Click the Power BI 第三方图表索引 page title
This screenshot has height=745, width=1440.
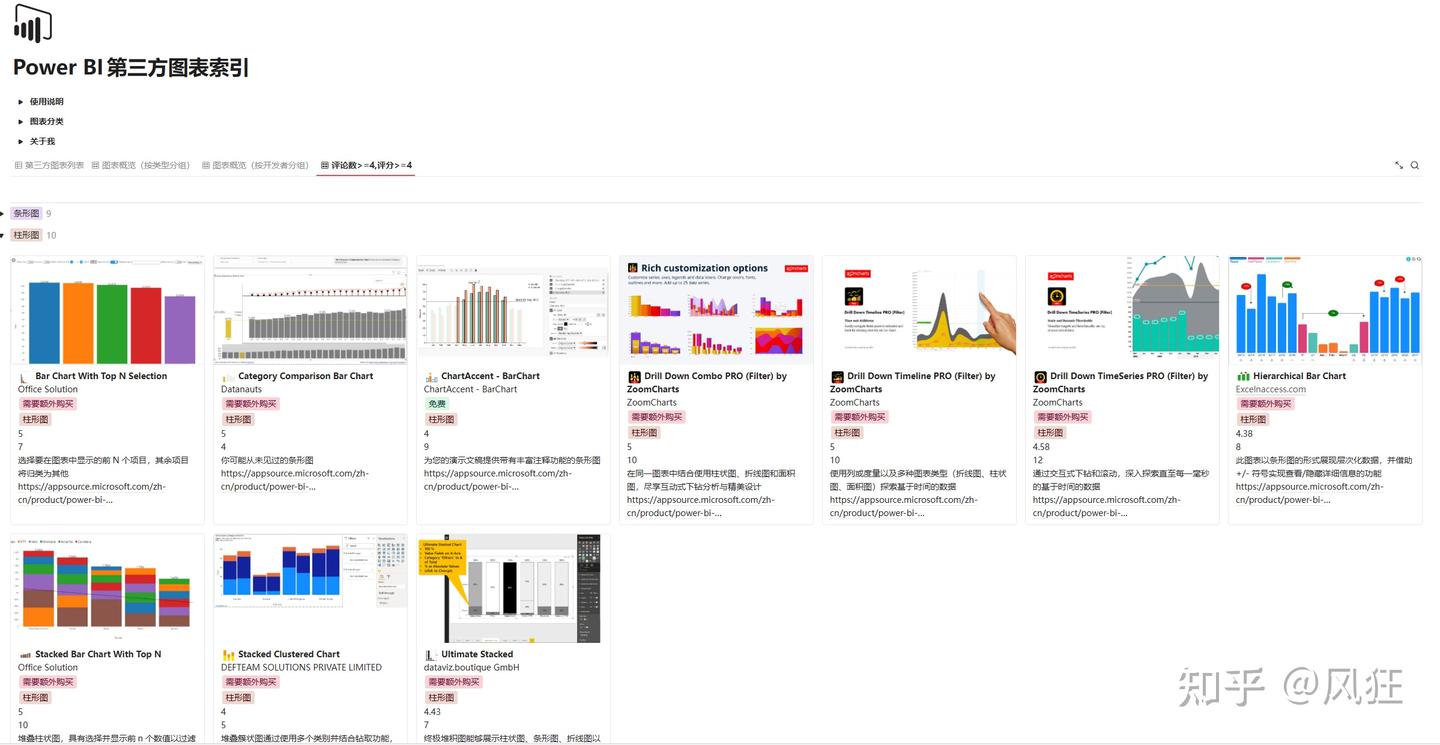click(131, 68)
